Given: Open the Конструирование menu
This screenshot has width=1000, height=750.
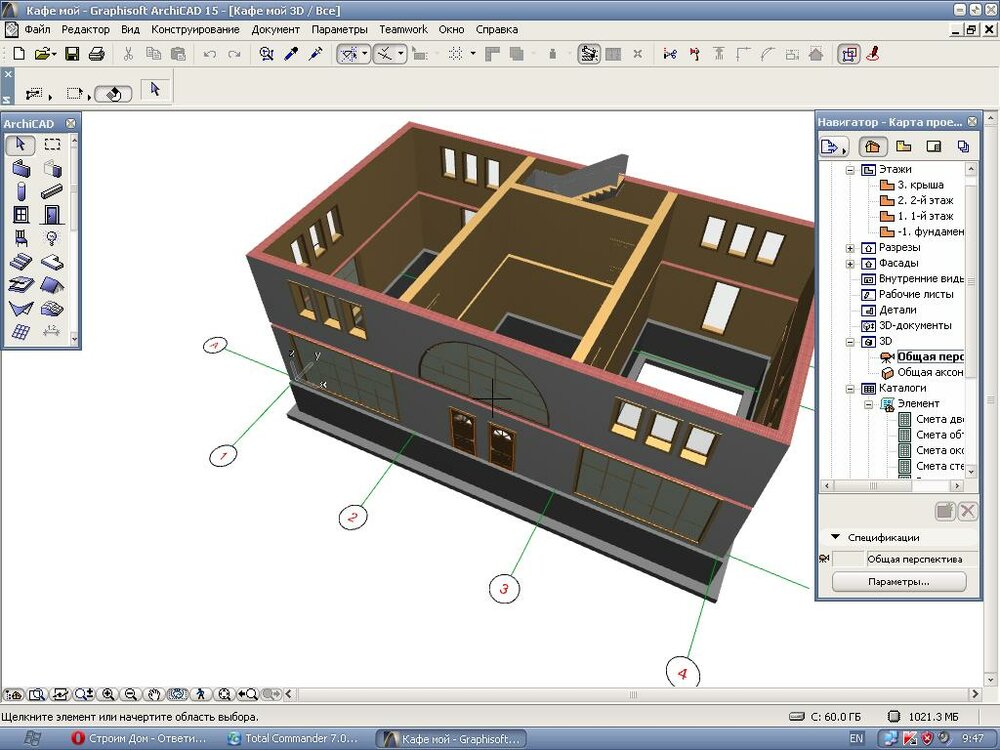Looking at the screenshot, I should coord(195,29).
